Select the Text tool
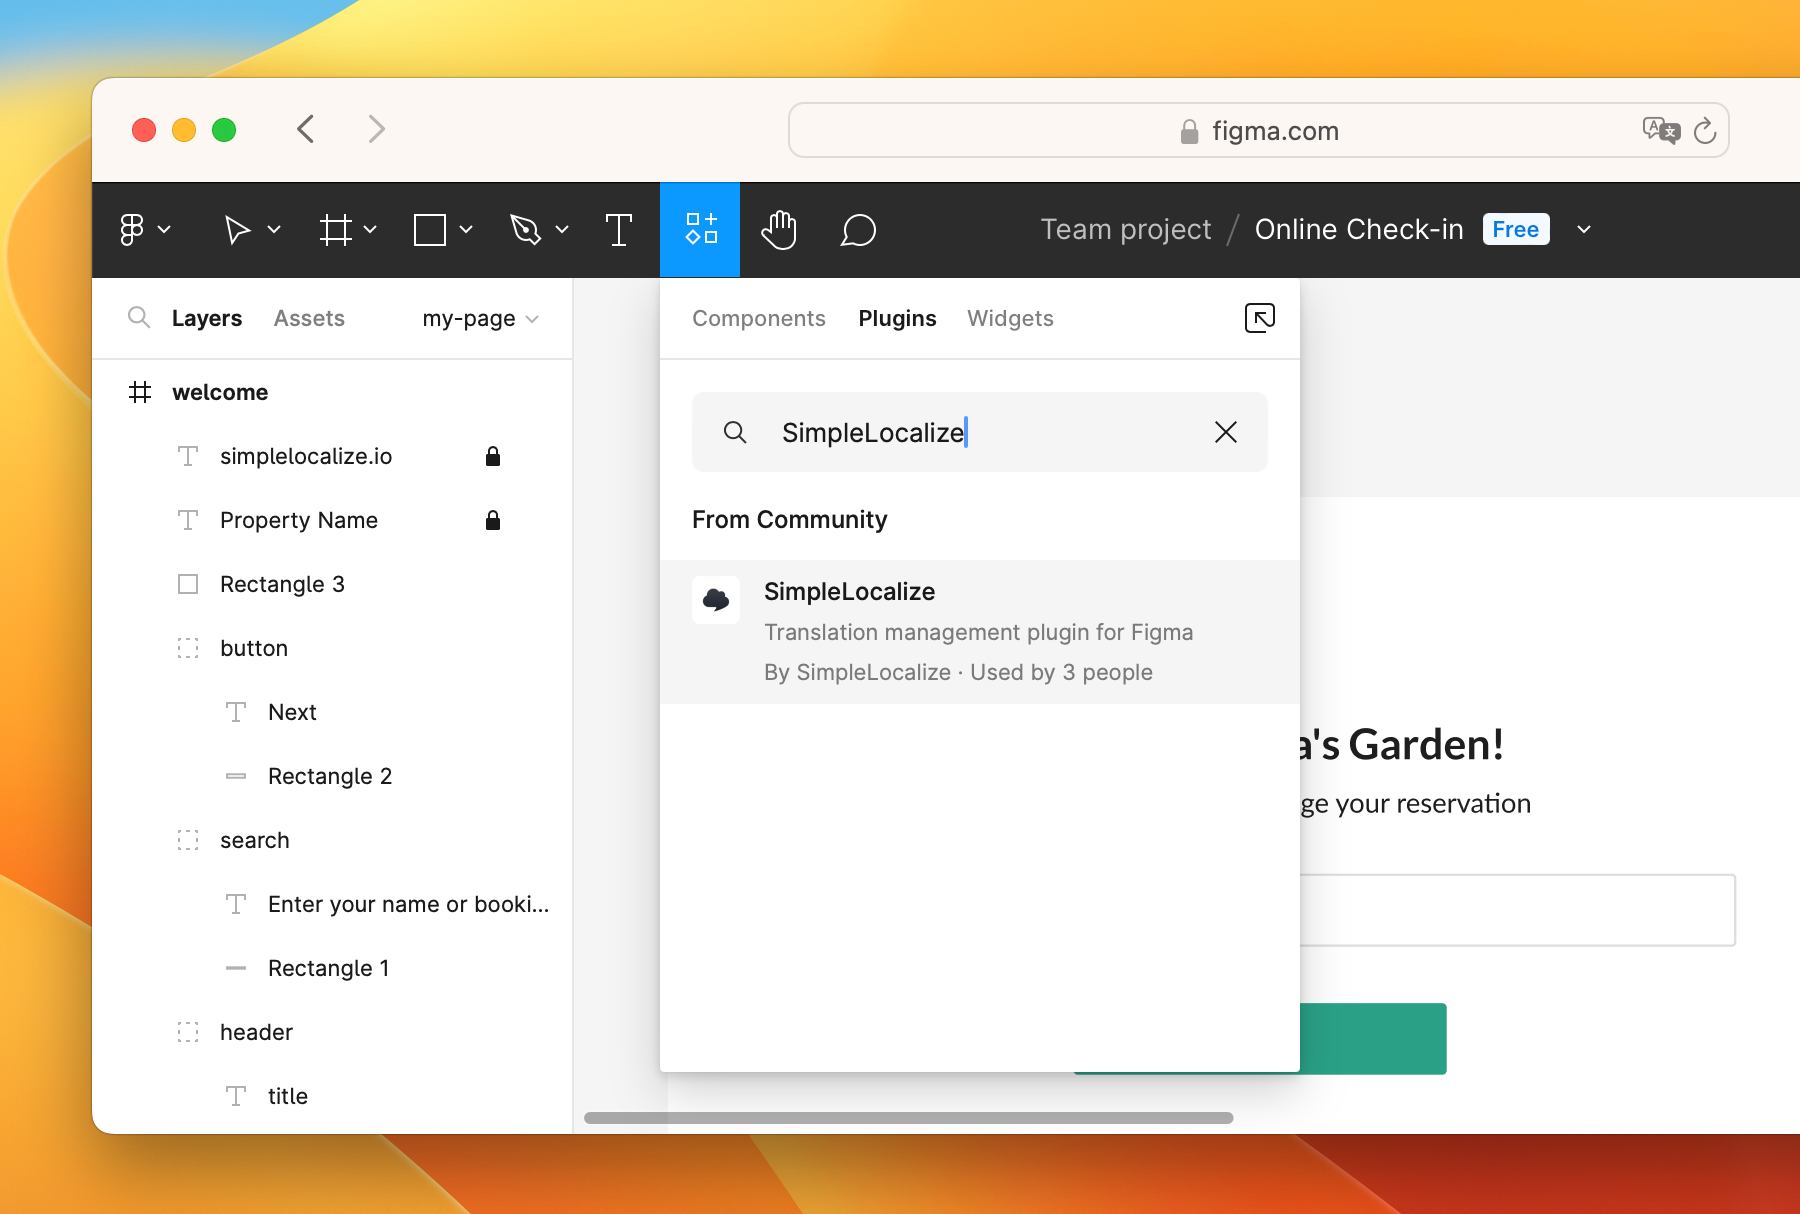The image size is (1800, 1214). [x=619, y=230]
